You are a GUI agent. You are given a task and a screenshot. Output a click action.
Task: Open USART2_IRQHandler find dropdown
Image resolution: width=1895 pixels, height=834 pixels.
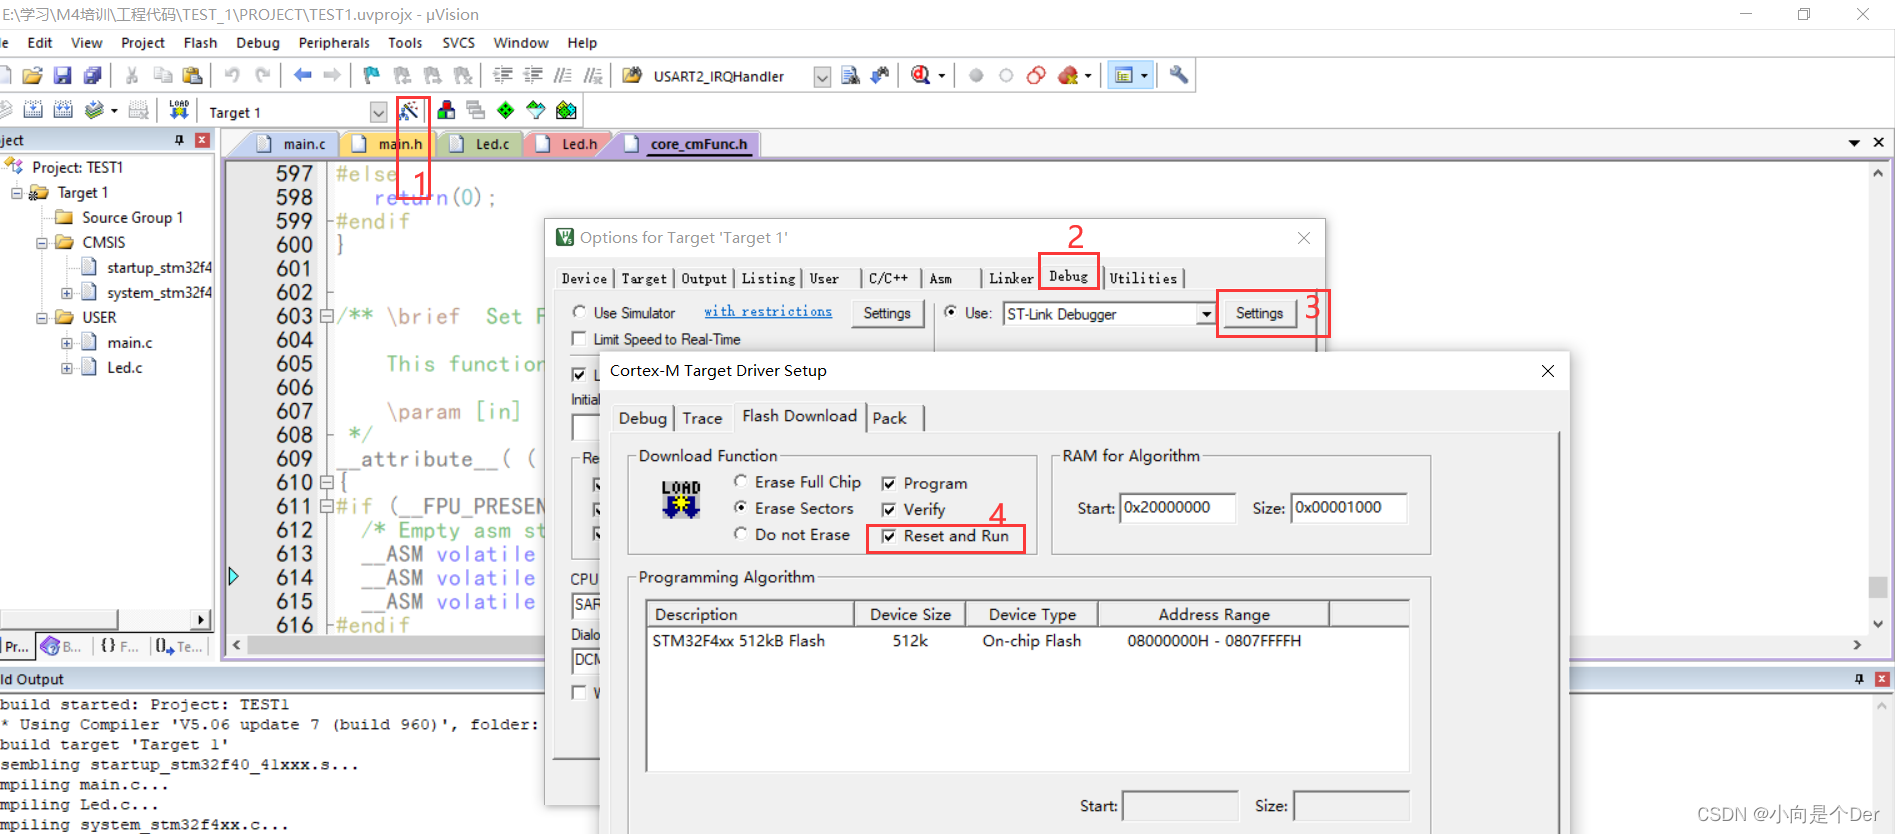822,77
